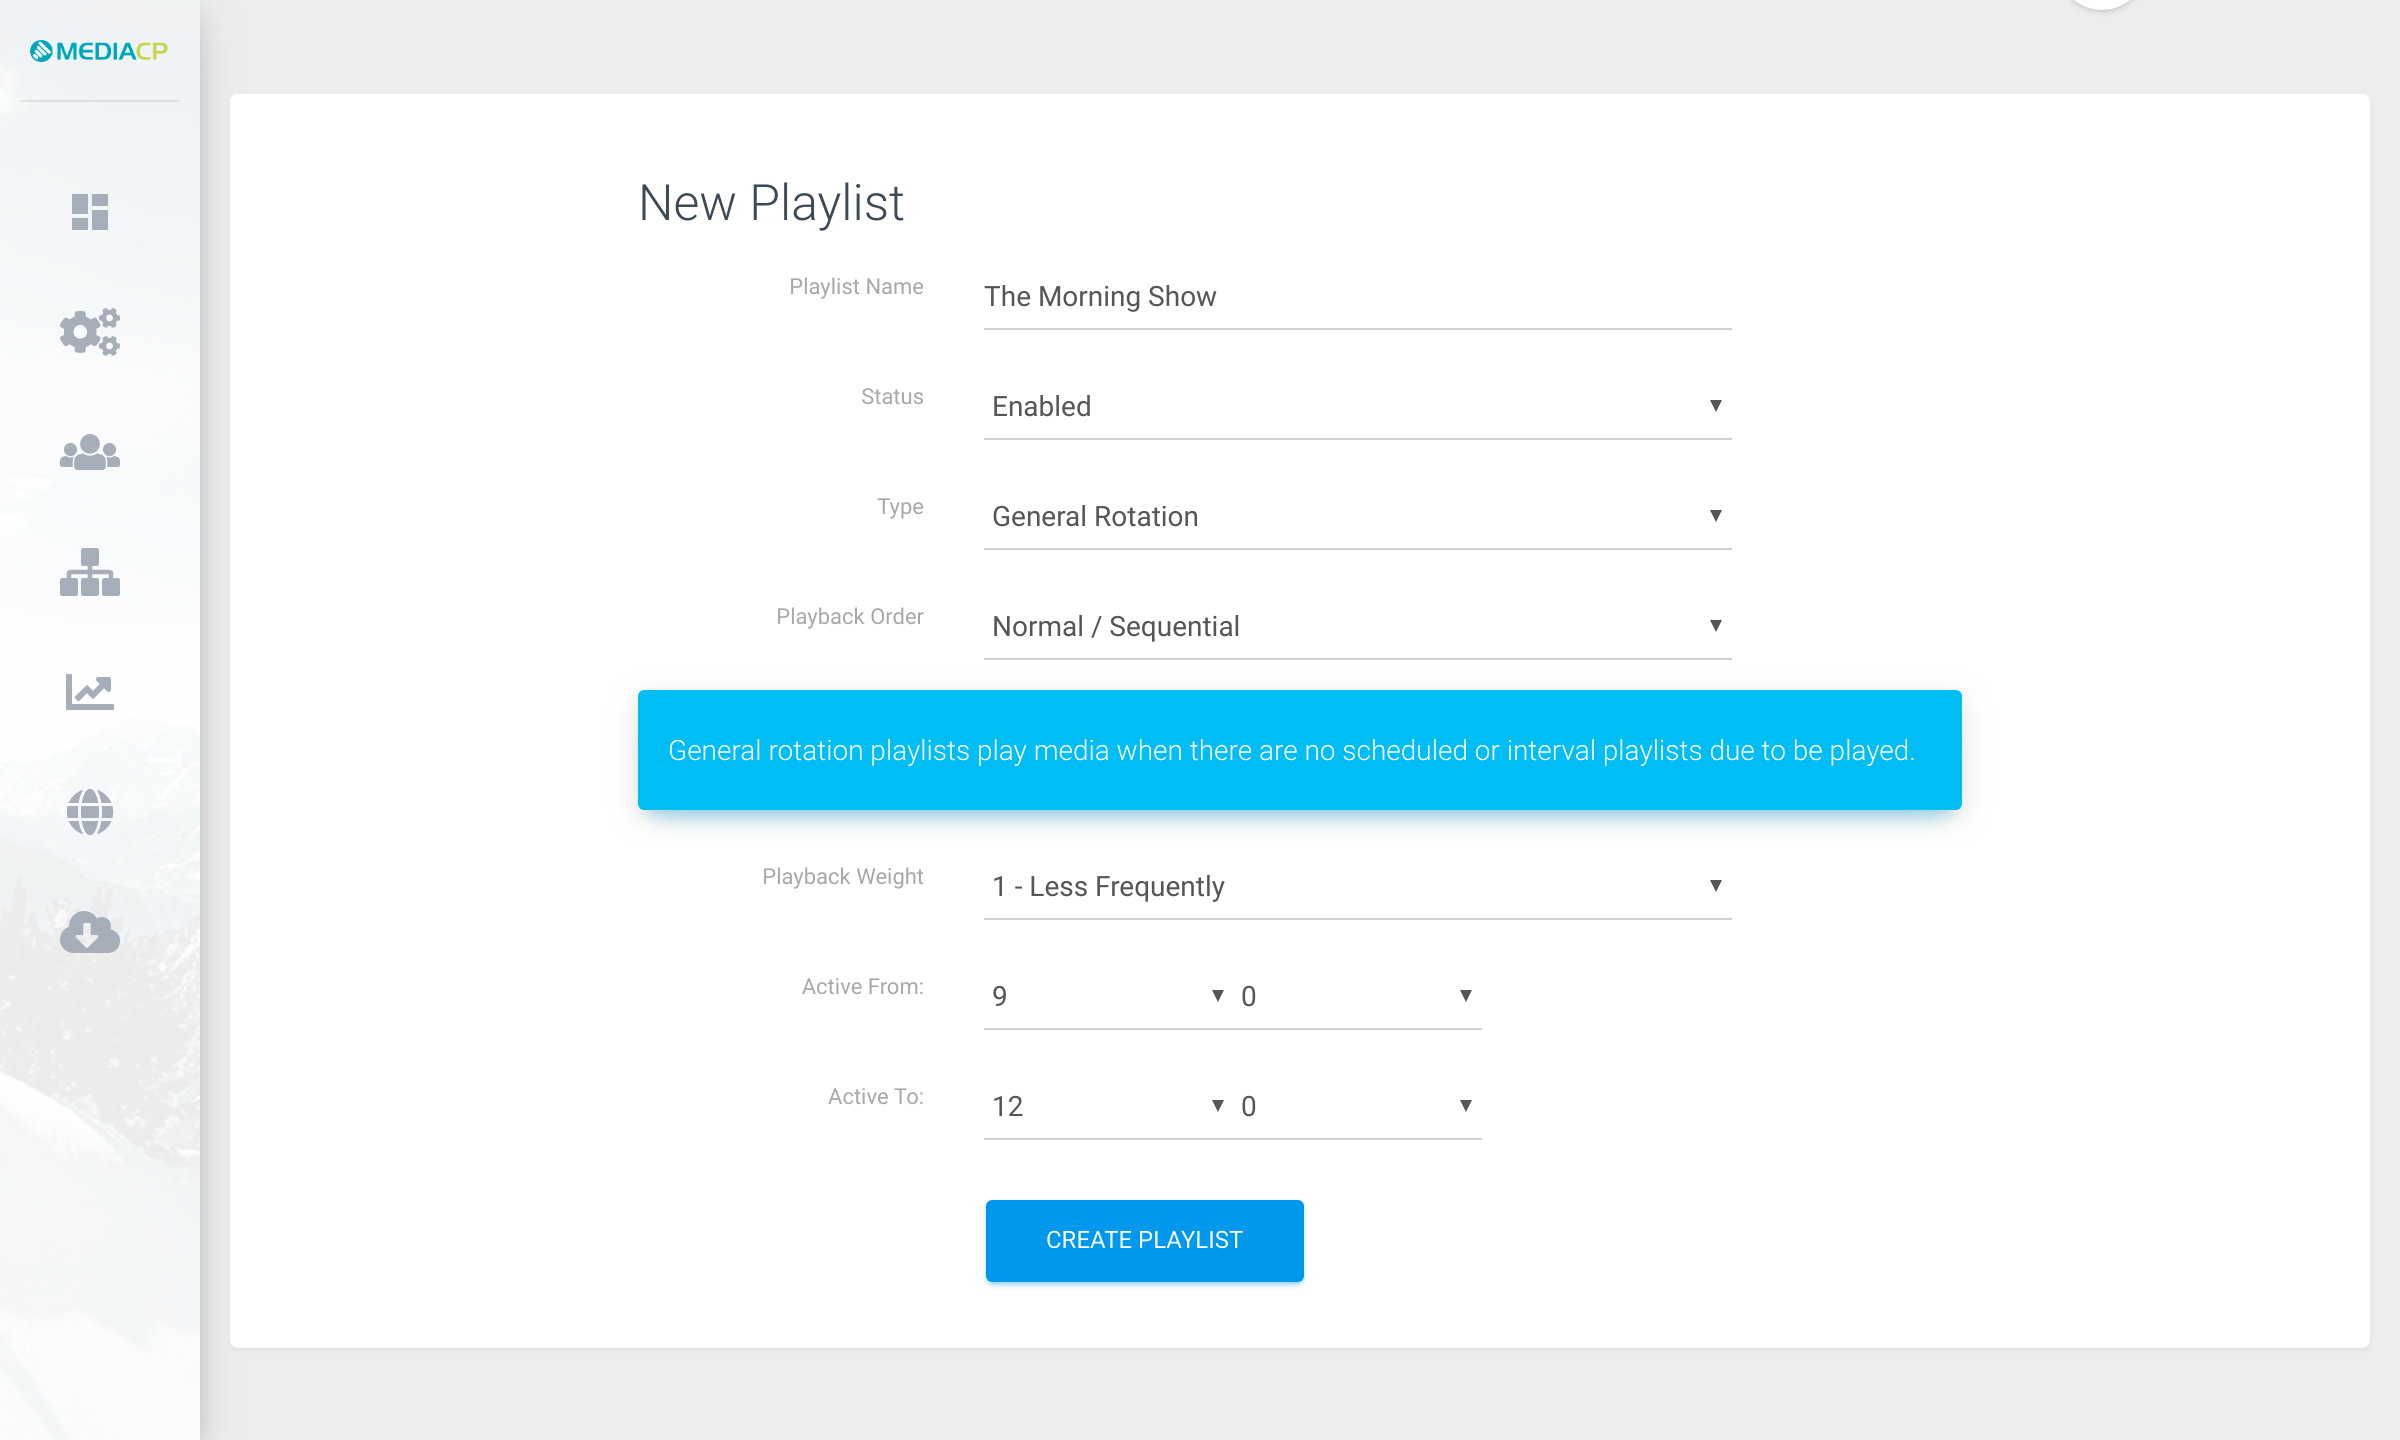Open the cloud download icon in sidebar
The image size is (2400, 1440).
coord(90,932)
